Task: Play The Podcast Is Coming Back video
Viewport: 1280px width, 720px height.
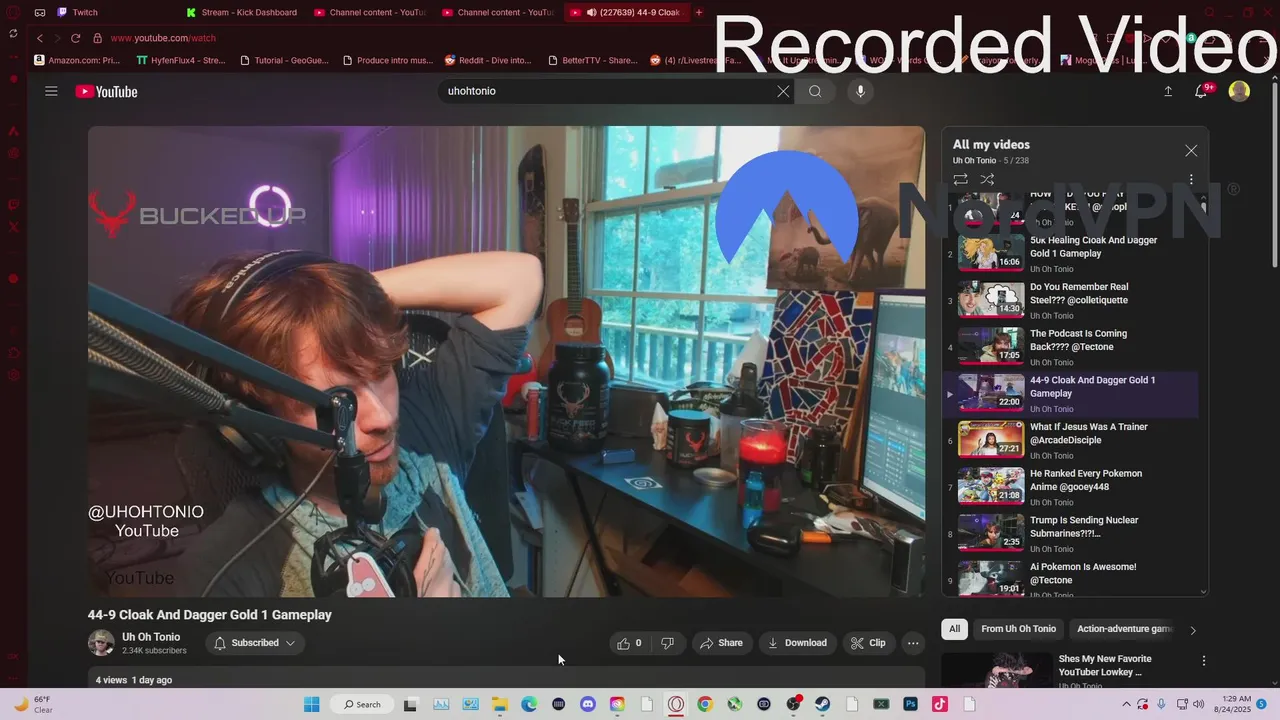Action: [1071, 347]
